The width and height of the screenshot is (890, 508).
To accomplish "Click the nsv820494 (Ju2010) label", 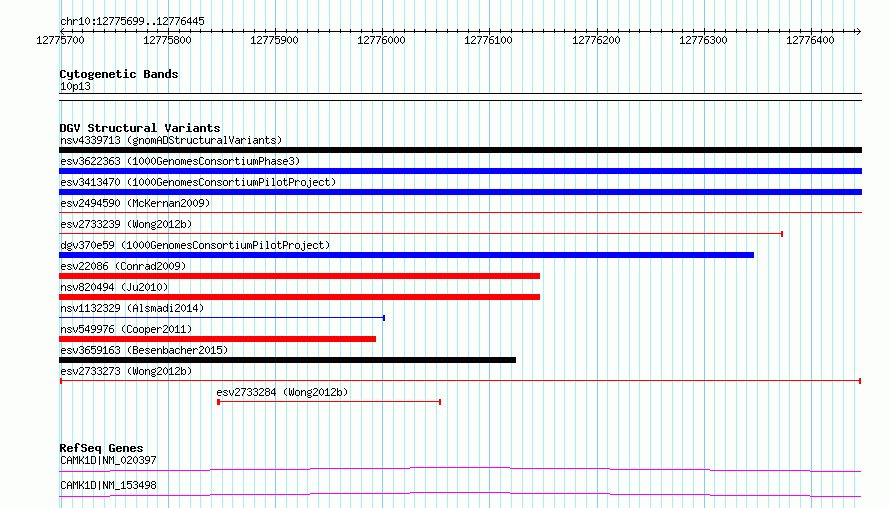I will pos(114,287).
